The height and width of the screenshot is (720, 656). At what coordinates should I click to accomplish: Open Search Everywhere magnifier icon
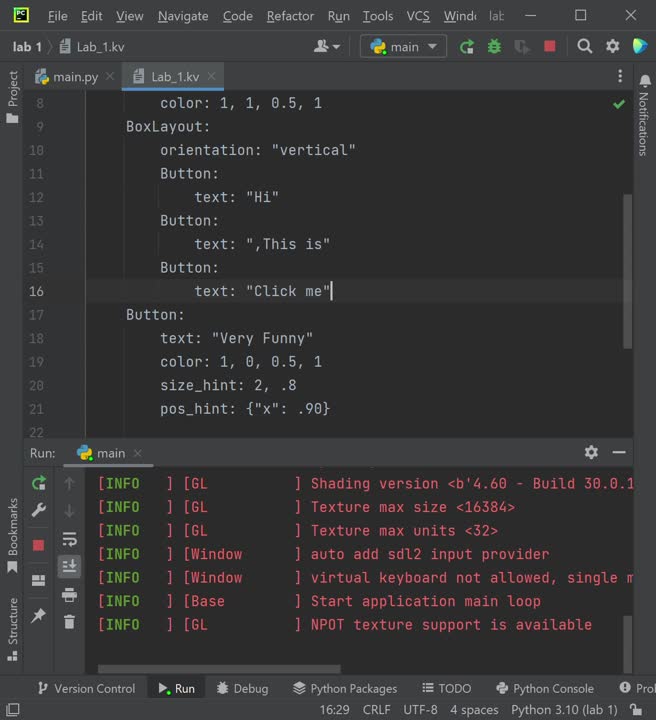(x=585, y=47)
